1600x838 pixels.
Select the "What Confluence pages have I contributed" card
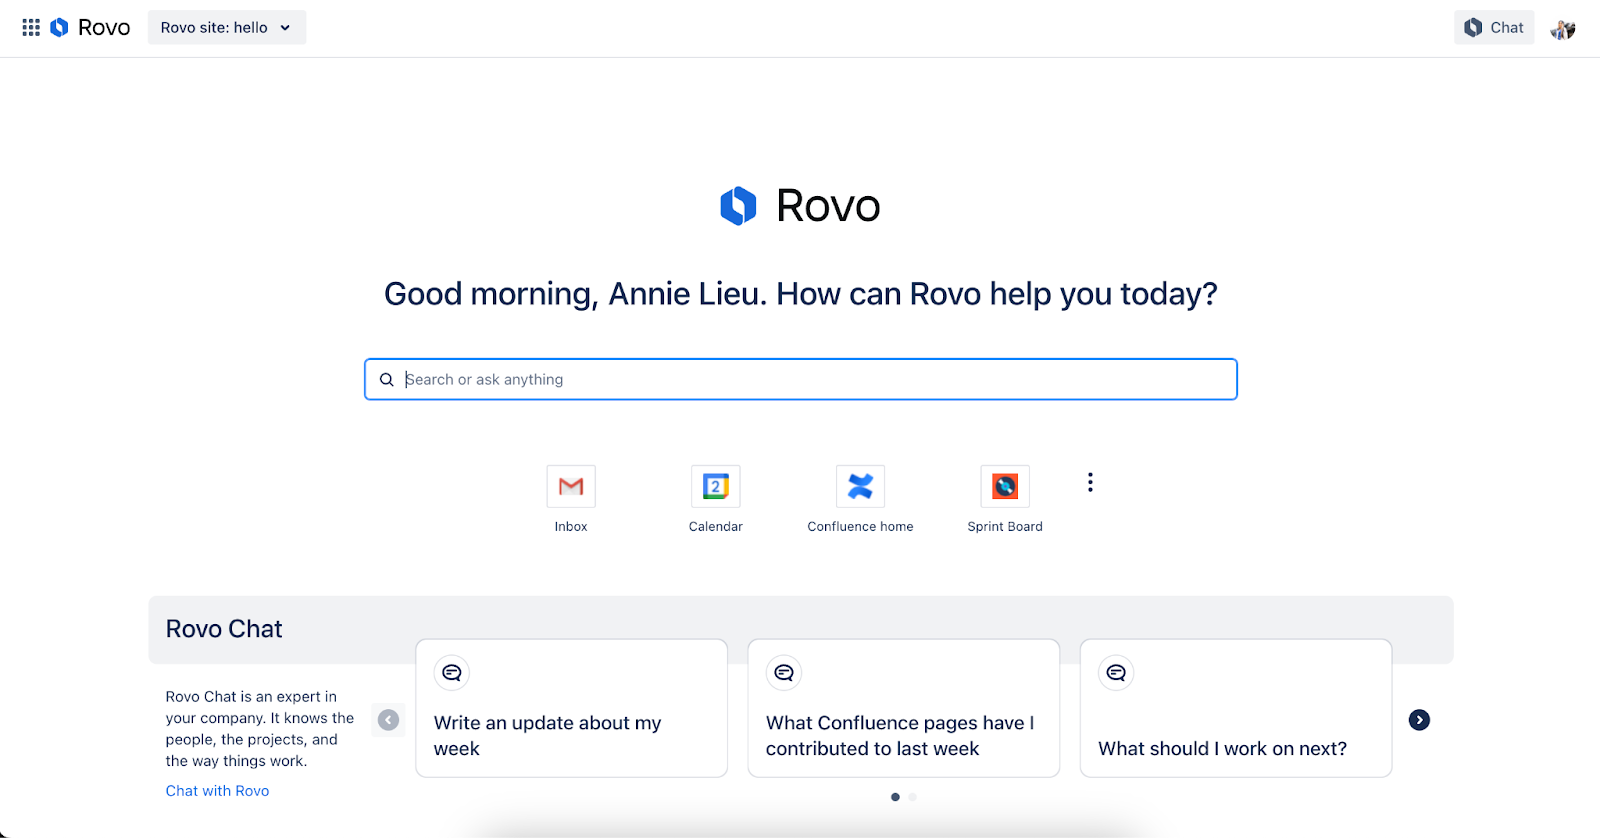[904, 708]
